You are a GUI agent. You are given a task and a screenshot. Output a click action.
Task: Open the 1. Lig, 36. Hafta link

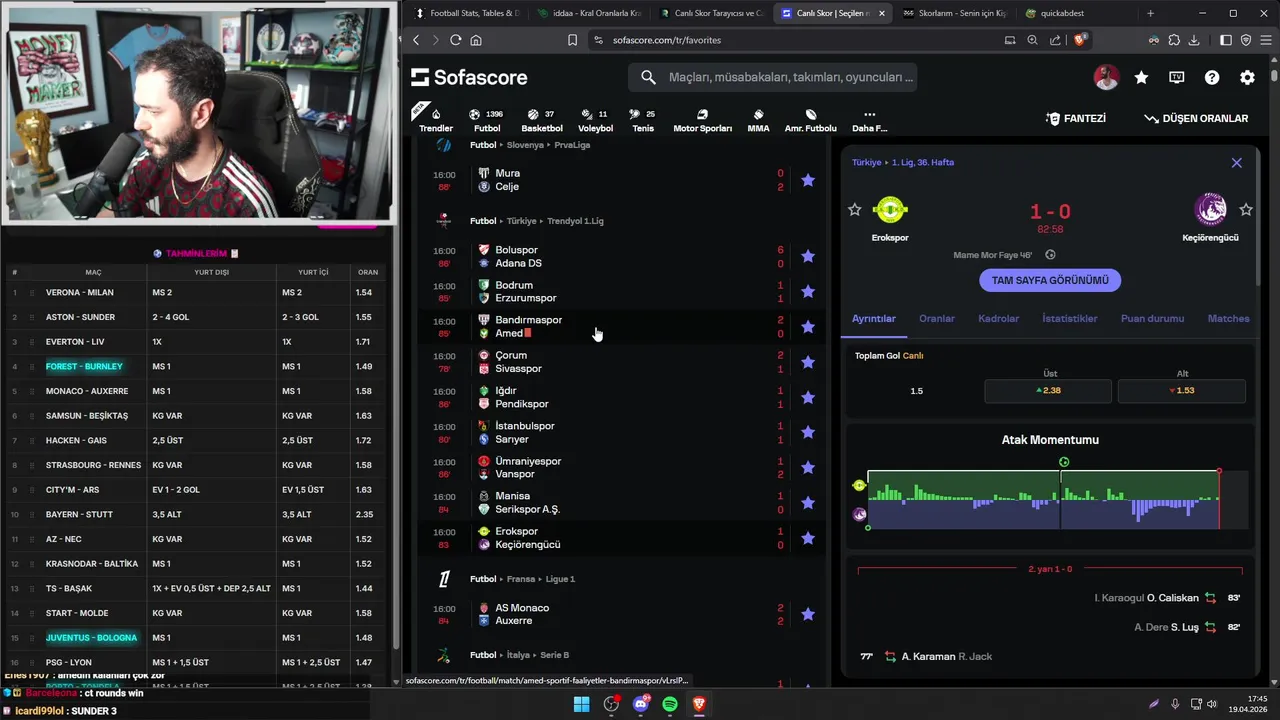[x=923, y=162]
